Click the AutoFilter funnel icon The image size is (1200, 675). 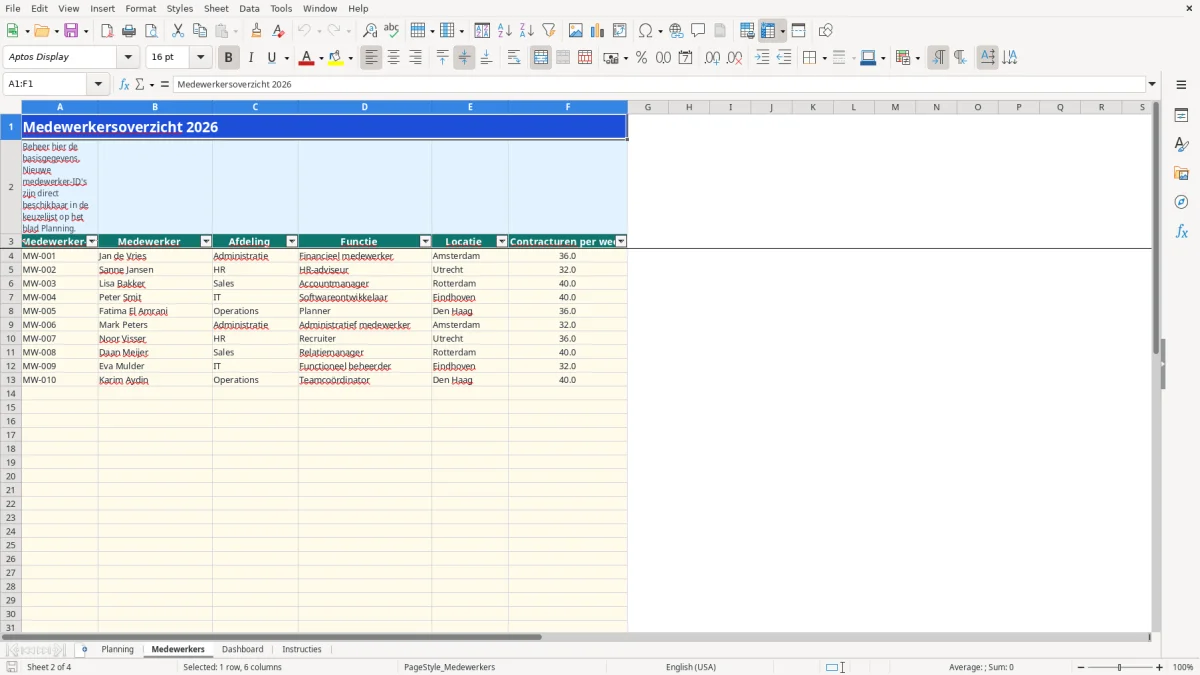[549, 31]
